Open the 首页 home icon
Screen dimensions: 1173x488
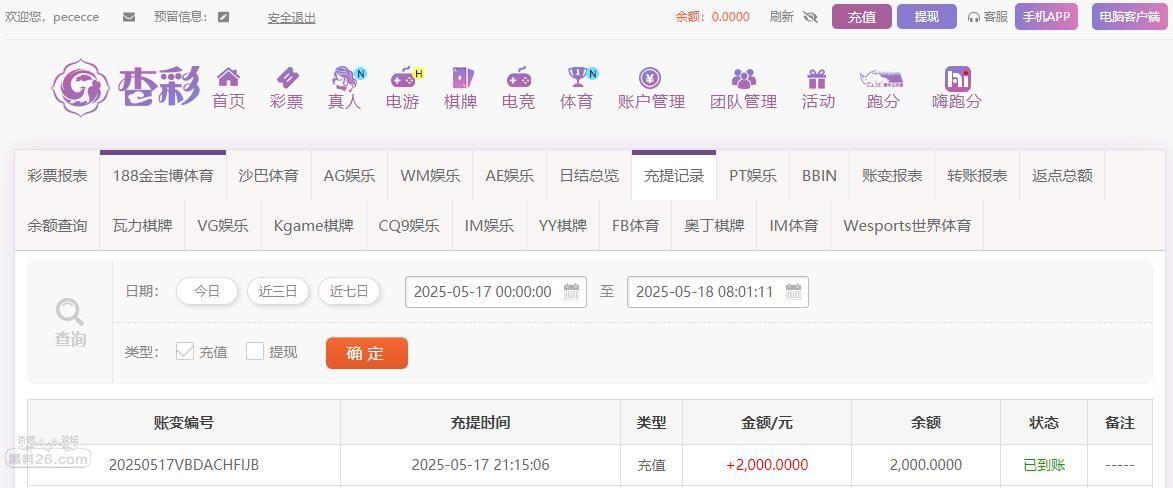click(228, 78)
